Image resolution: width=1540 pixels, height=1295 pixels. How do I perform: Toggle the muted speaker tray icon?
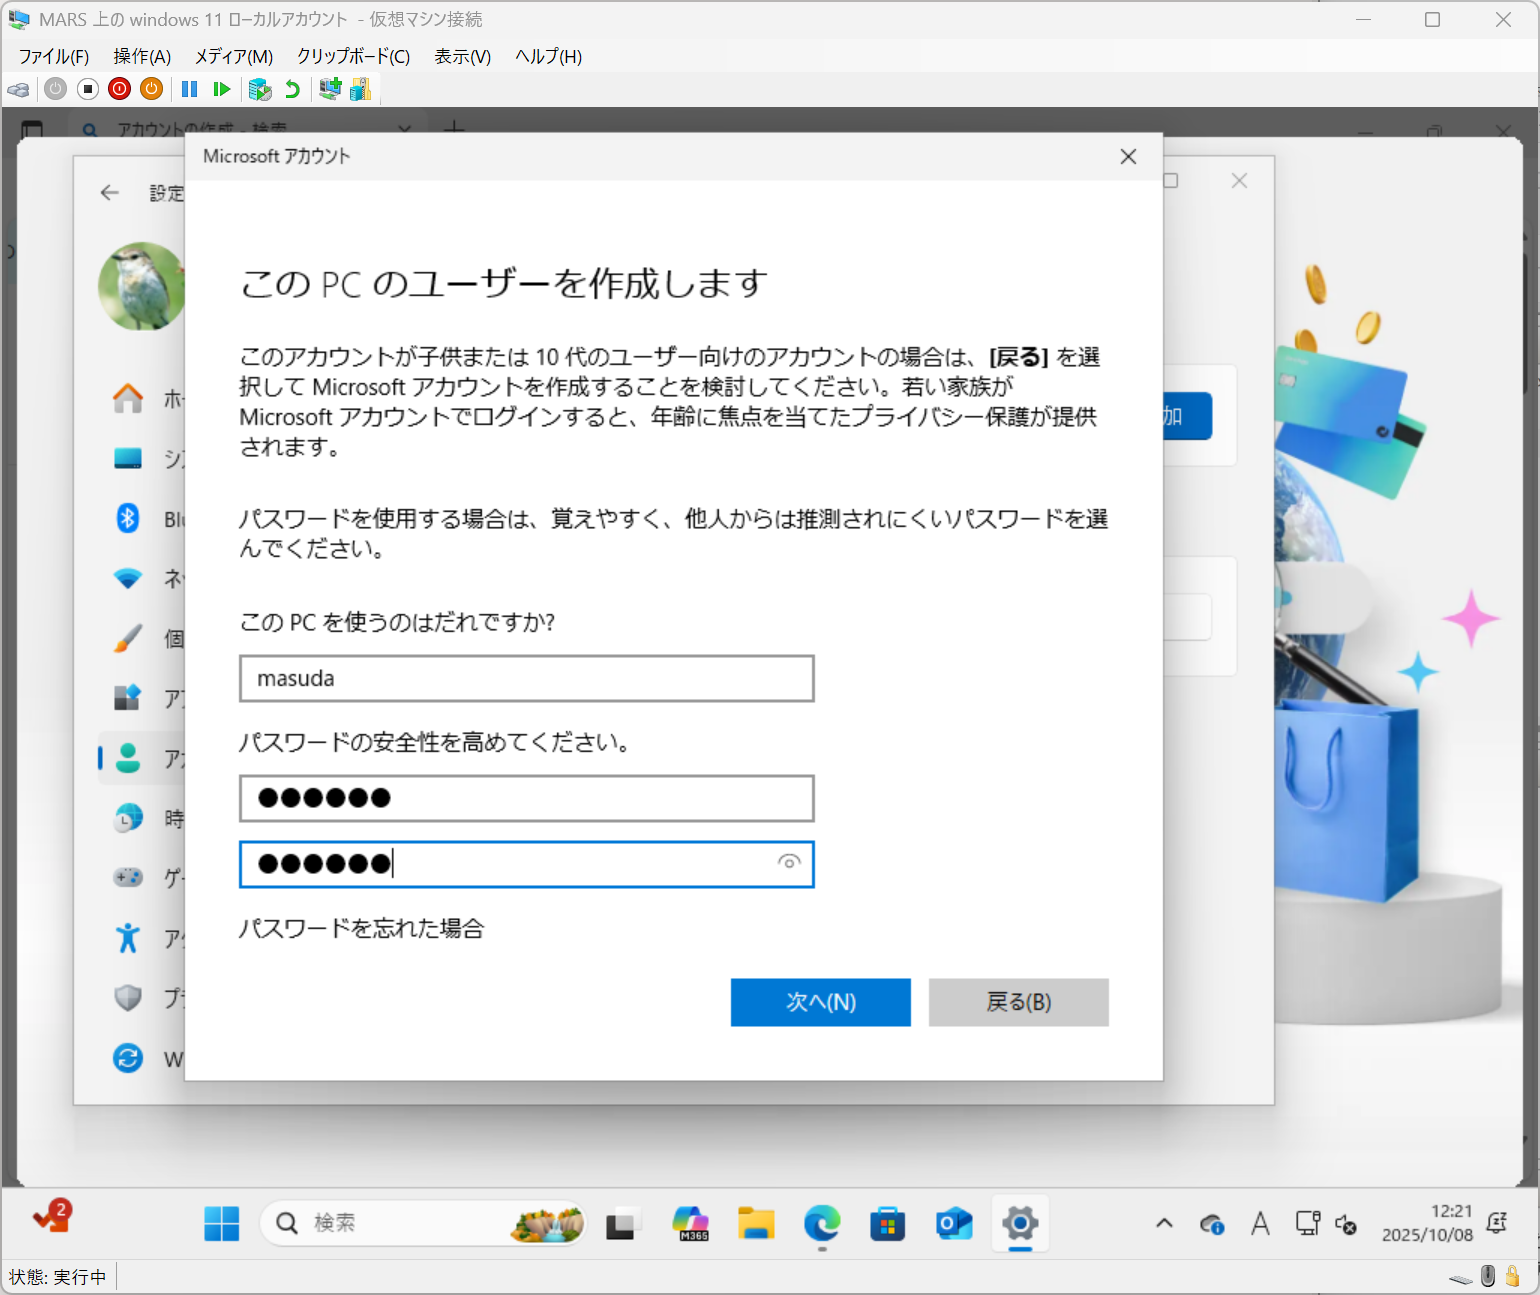(x=1346, y=1224)
